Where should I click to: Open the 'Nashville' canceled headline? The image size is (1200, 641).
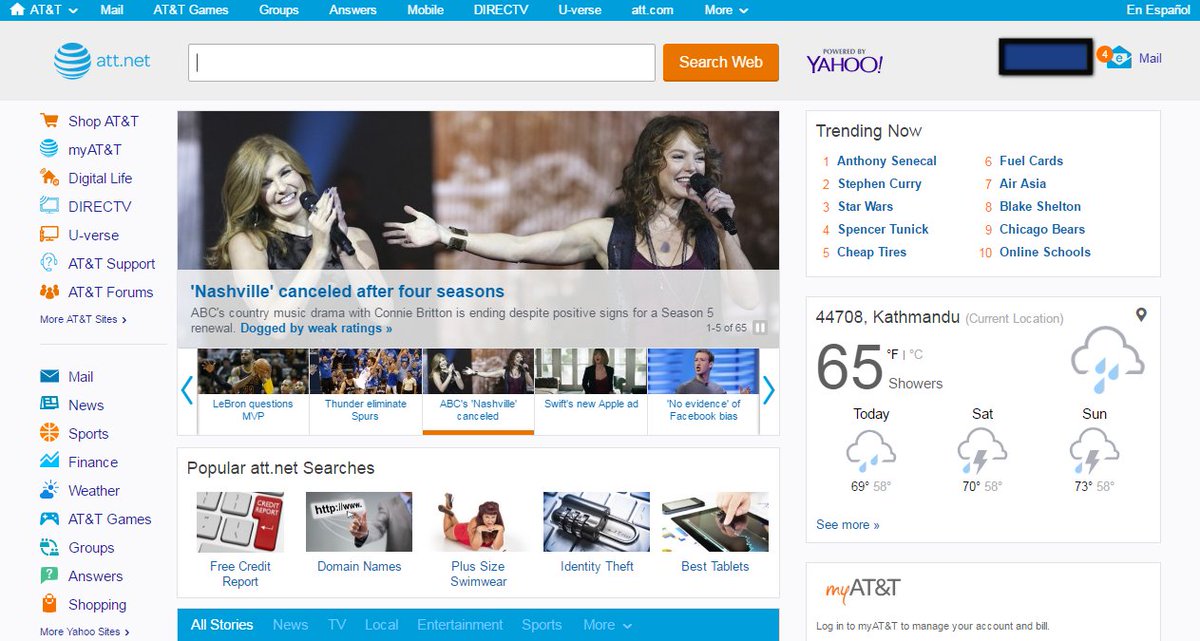pos(347,292)
